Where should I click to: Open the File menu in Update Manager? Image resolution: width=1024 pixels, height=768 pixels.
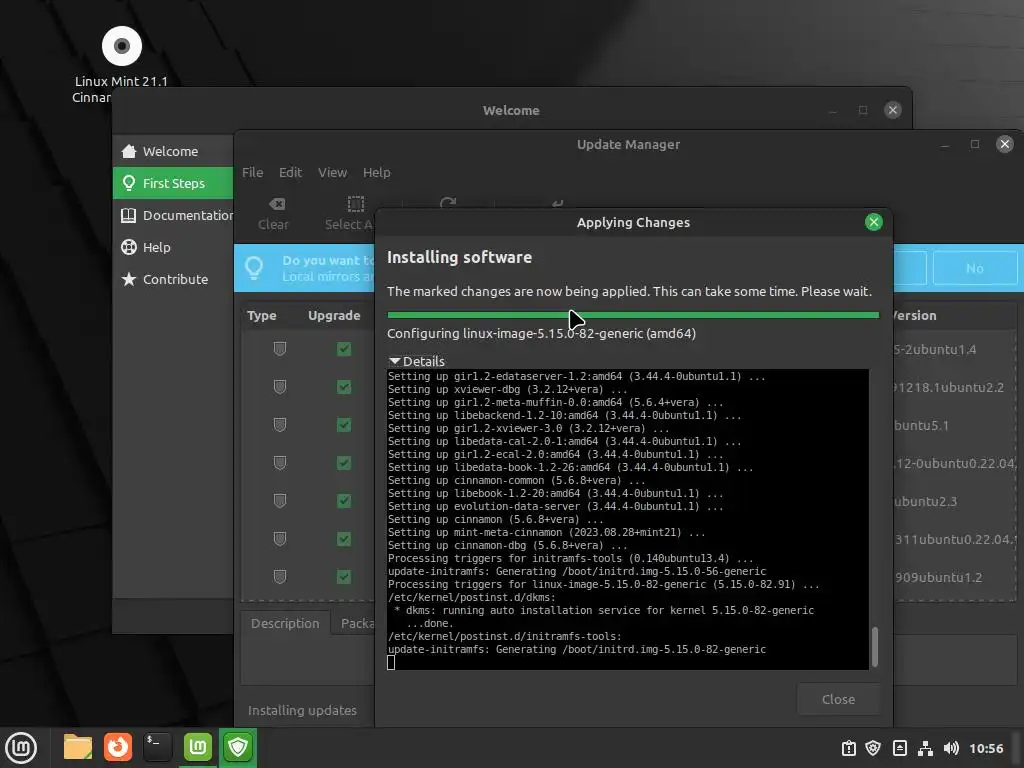(x=253, y=172)
